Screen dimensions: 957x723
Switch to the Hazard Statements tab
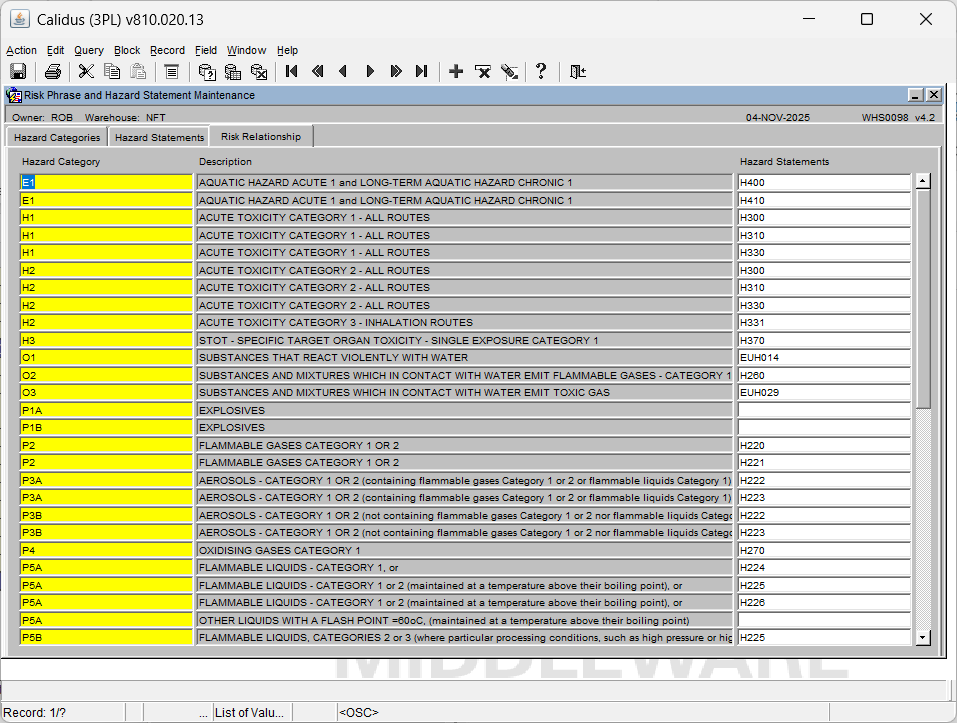(159, 137)
